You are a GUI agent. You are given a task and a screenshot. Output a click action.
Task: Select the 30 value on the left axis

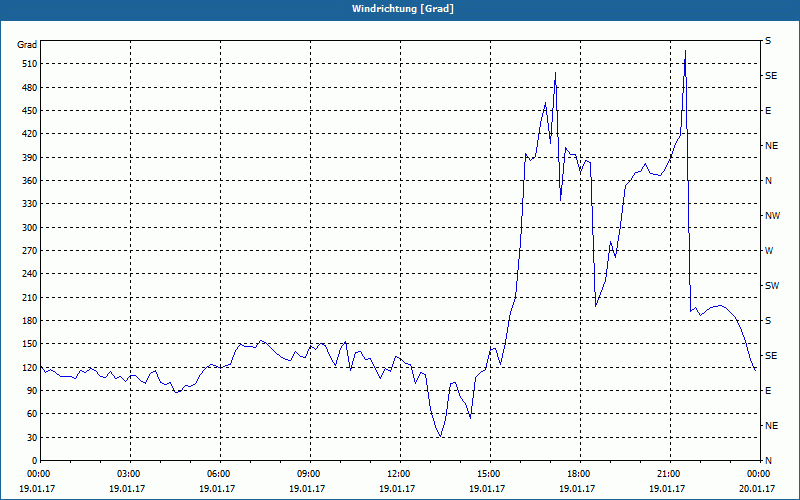coord(32,438)
